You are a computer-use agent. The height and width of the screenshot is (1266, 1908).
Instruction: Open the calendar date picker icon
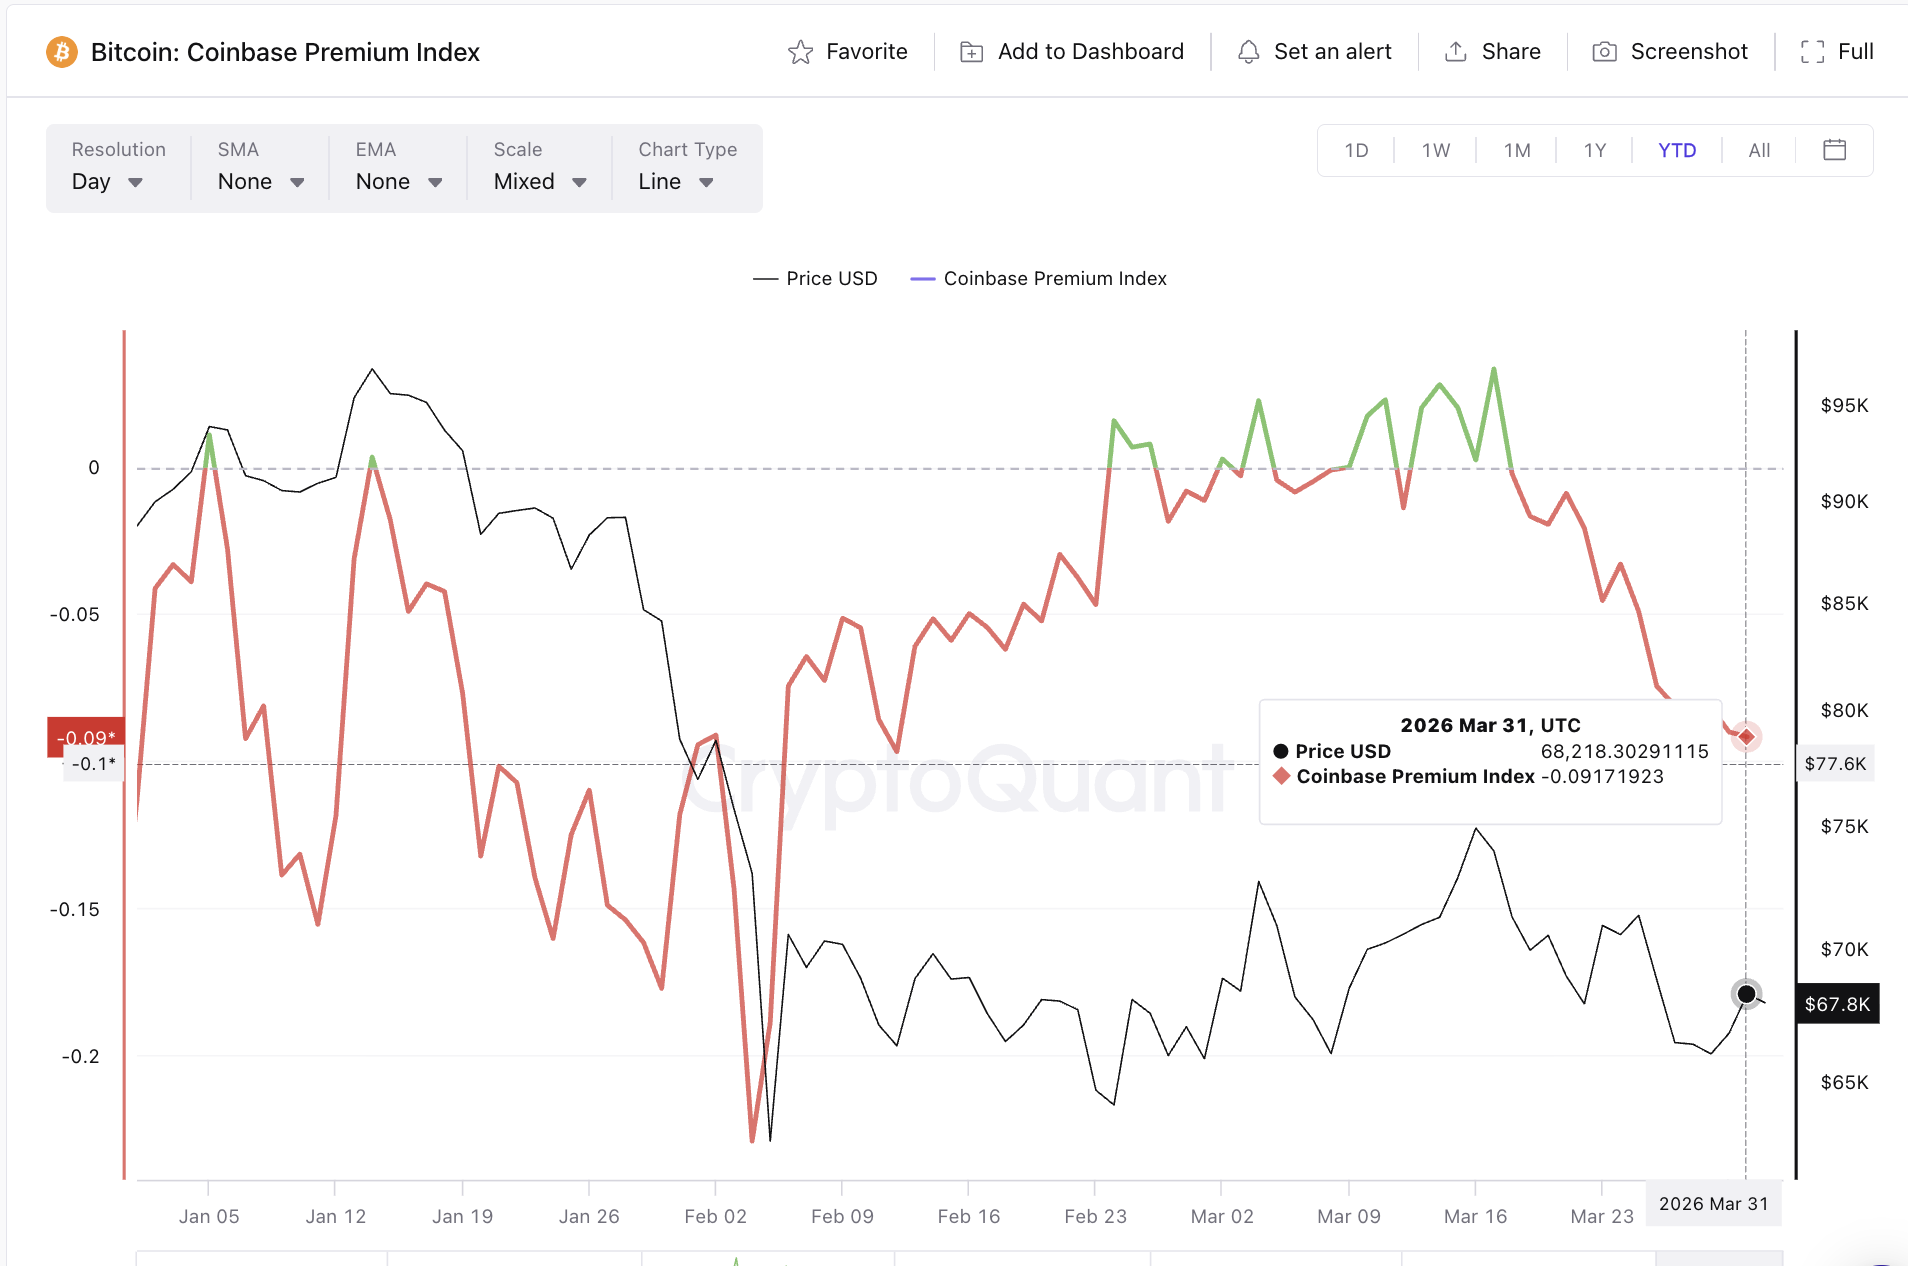pyautogui.click(x=1834, y=150)
